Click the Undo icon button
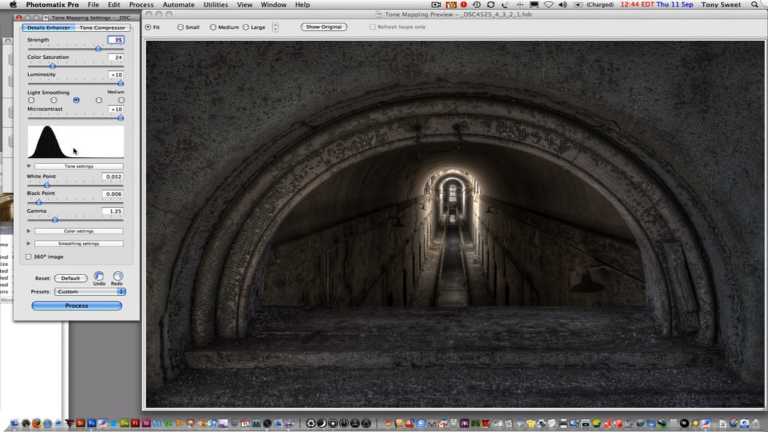The height and width of the screenshot is (432, 768). coord(99,276)
